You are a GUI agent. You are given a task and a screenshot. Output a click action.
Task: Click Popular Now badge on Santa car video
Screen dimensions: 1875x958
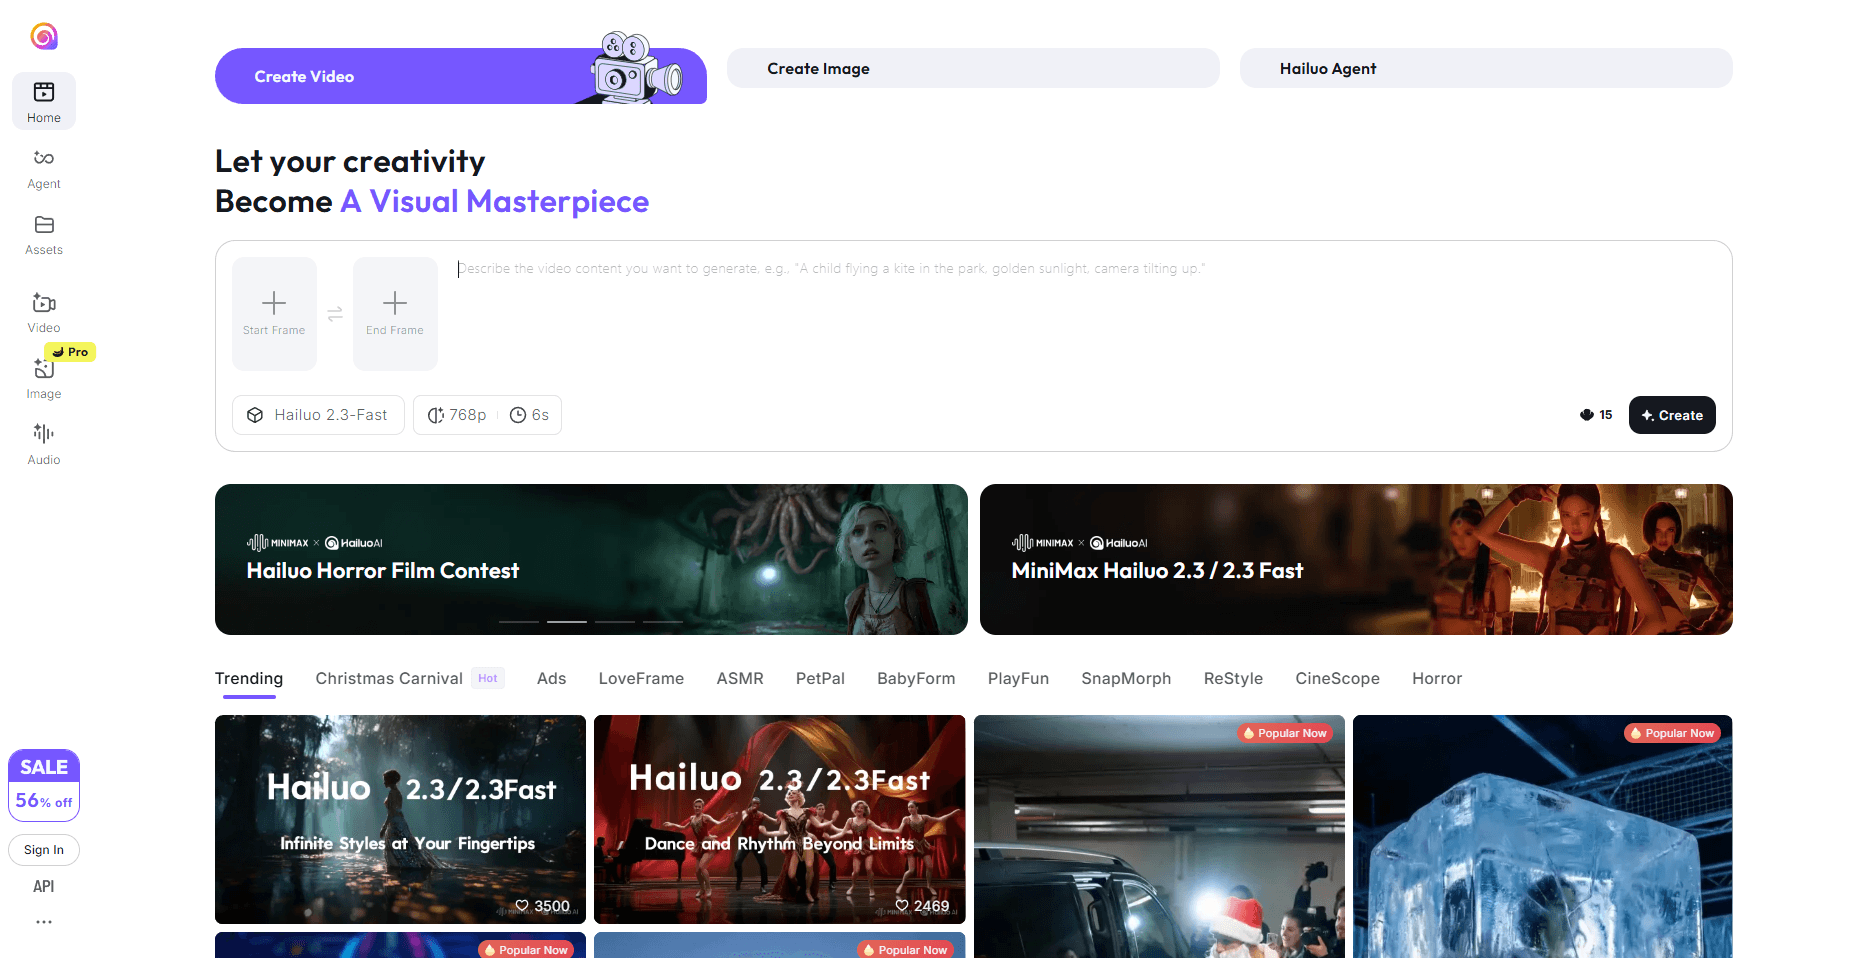coord(1285,733)
